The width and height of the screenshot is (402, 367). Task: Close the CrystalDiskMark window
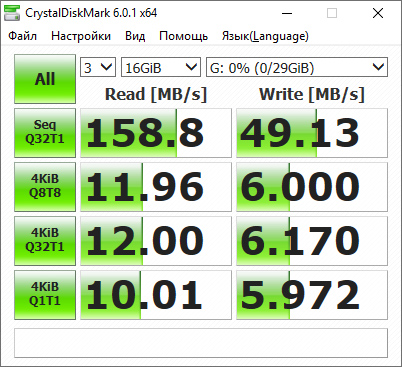click(x=378, y=13)
